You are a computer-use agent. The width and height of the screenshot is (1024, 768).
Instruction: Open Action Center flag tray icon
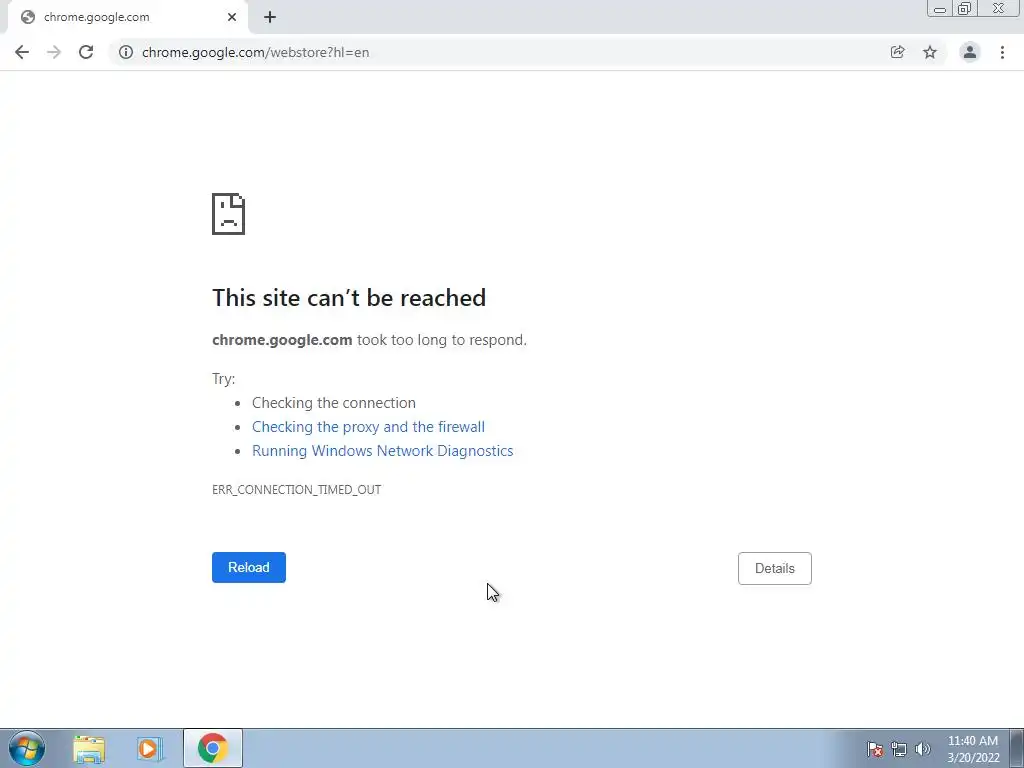(875, 749)
